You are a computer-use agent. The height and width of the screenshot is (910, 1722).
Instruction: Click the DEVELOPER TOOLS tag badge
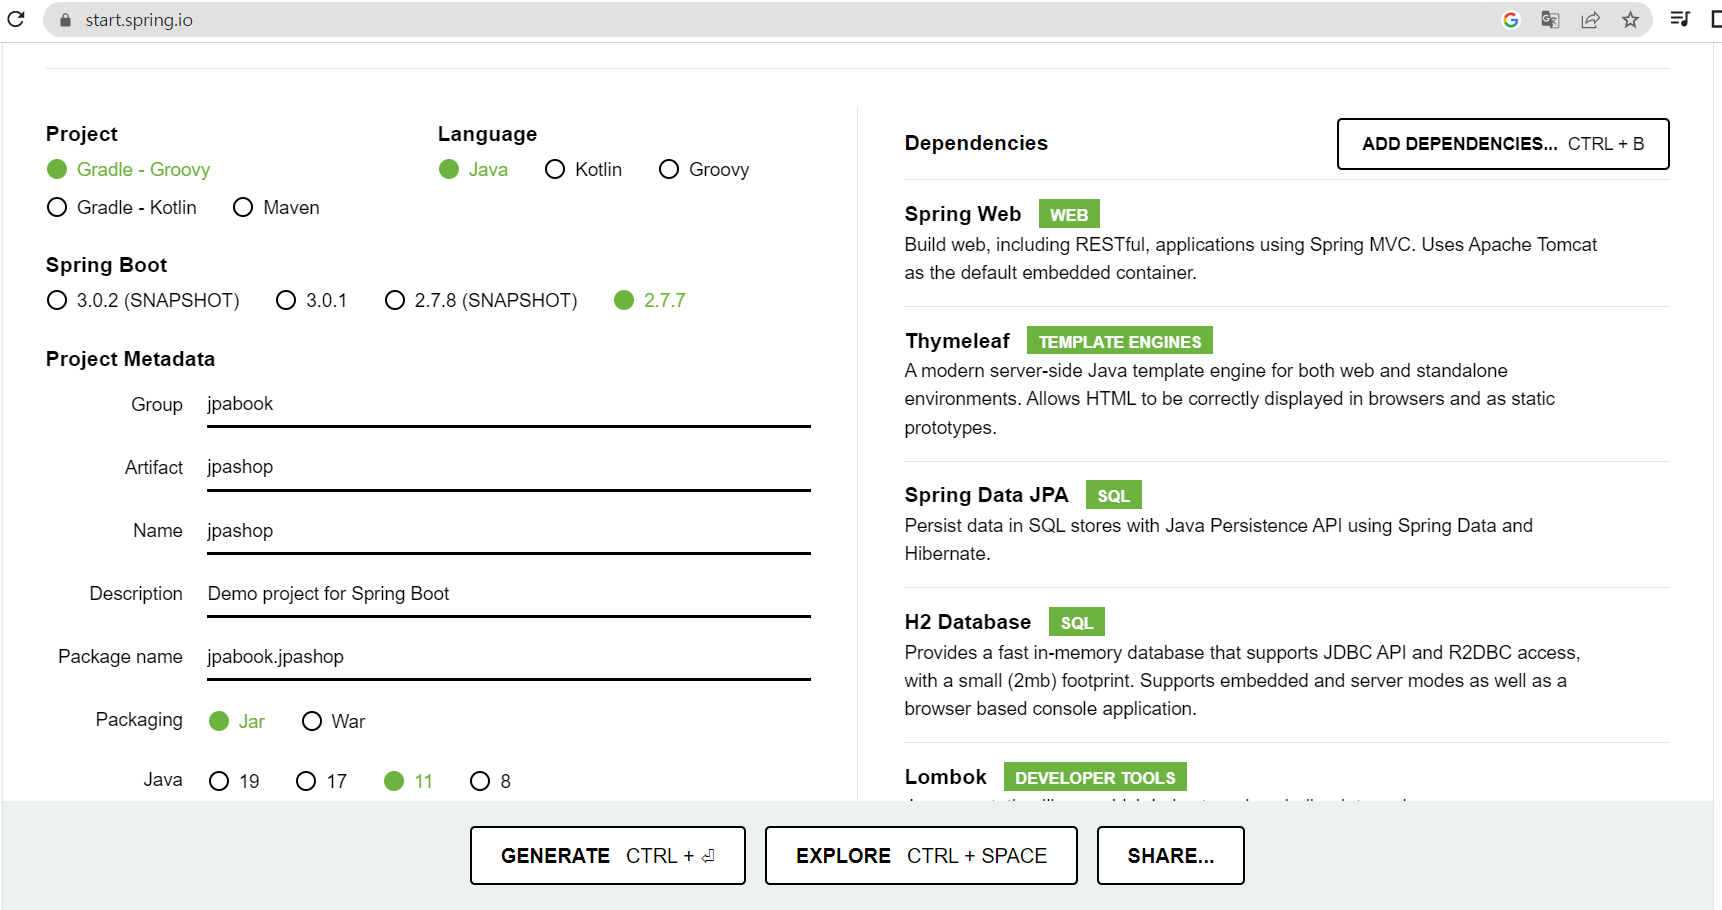pyautogui.click(x=1095, y=778)
